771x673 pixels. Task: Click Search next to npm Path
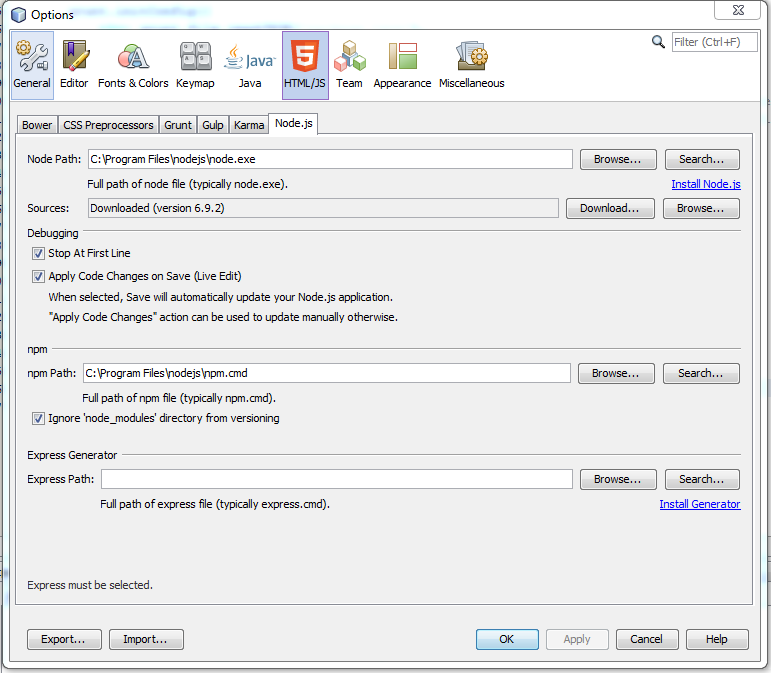[x=701, y=374]
